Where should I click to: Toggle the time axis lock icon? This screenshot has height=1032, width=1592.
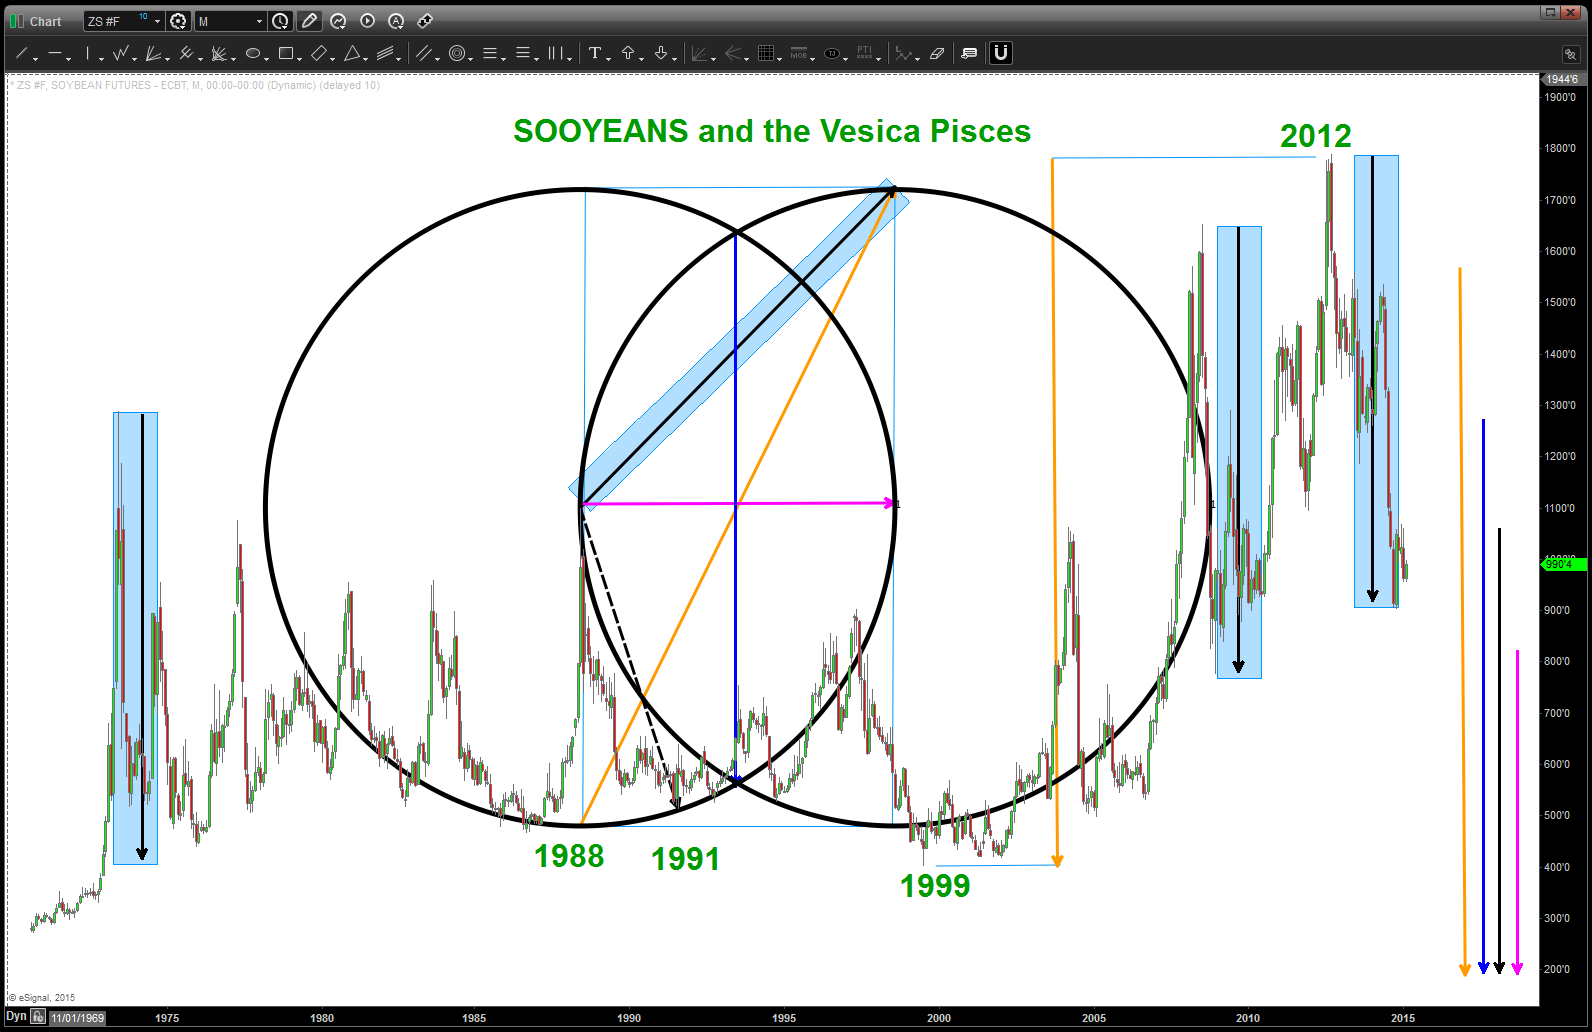coord(38,1017)
